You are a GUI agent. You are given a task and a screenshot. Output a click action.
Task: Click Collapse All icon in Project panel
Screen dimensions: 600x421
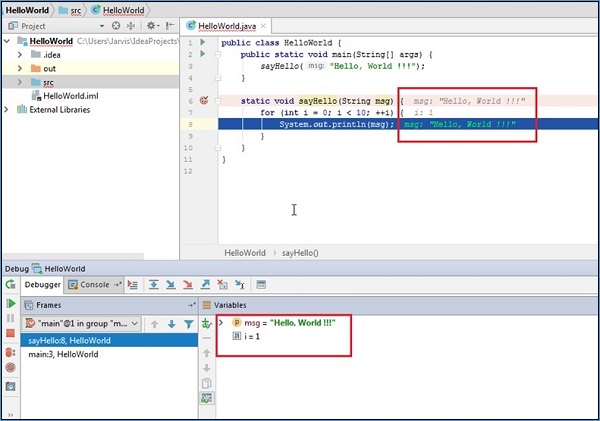pyautogui.click(x=131, y=26)
